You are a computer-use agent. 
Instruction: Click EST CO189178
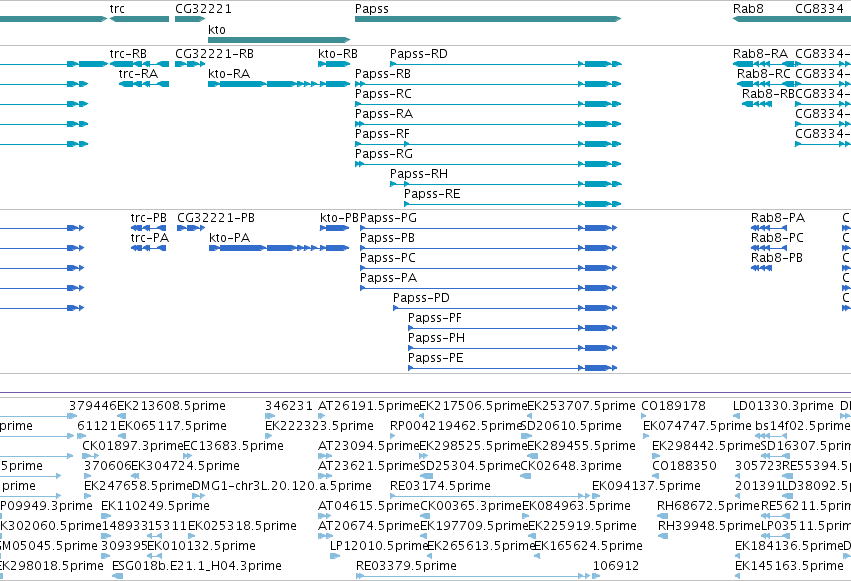(674, 406)
